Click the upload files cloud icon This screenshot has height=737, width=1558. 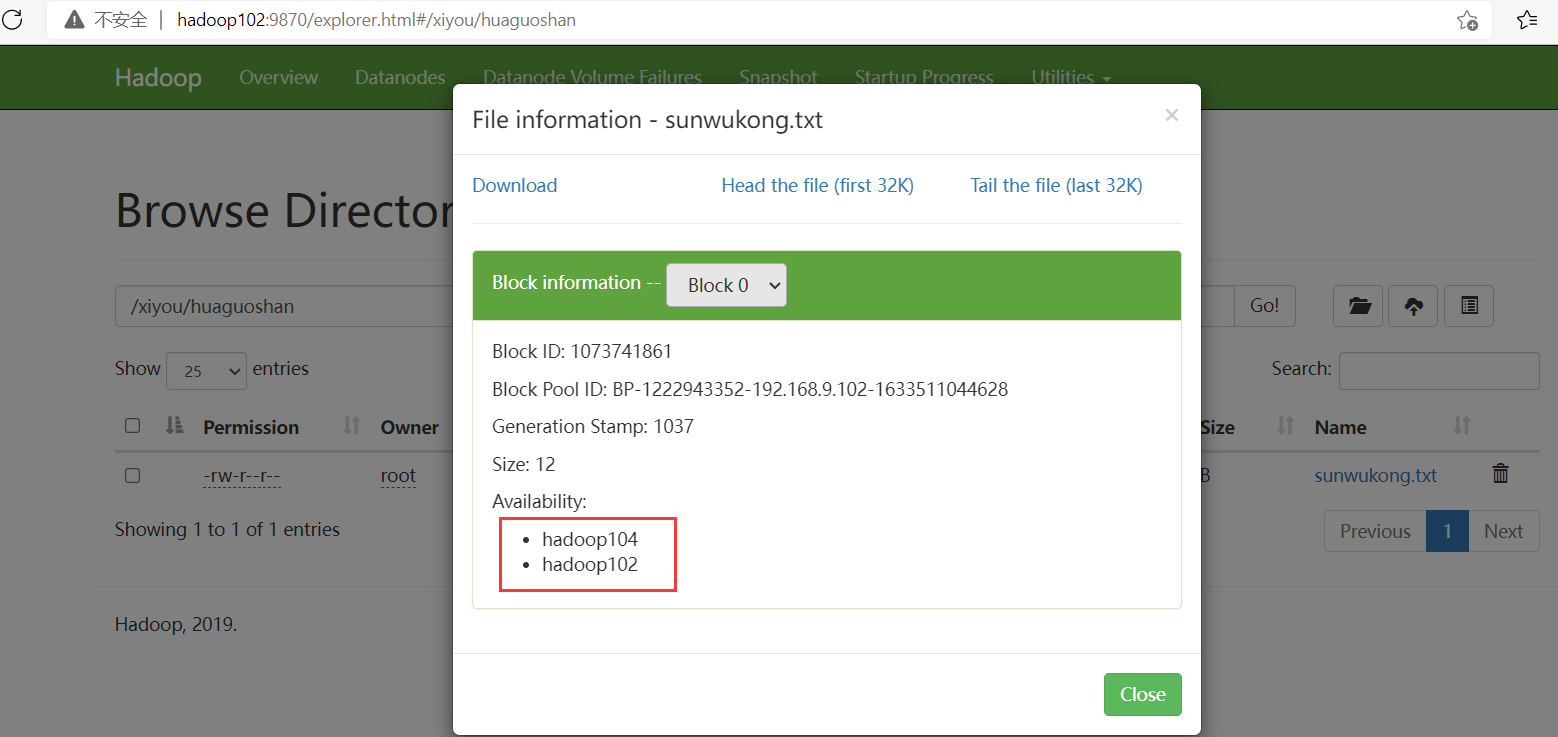(1413, 306)
